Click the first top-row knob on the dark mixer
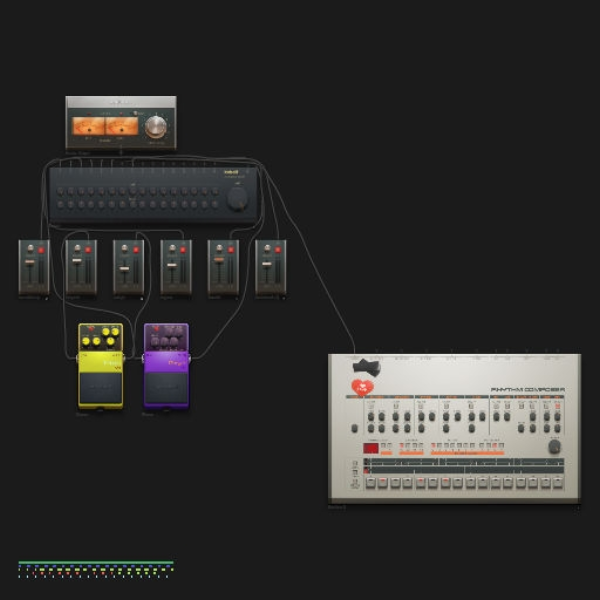600x600 pixels. click(x=60, y=191)
